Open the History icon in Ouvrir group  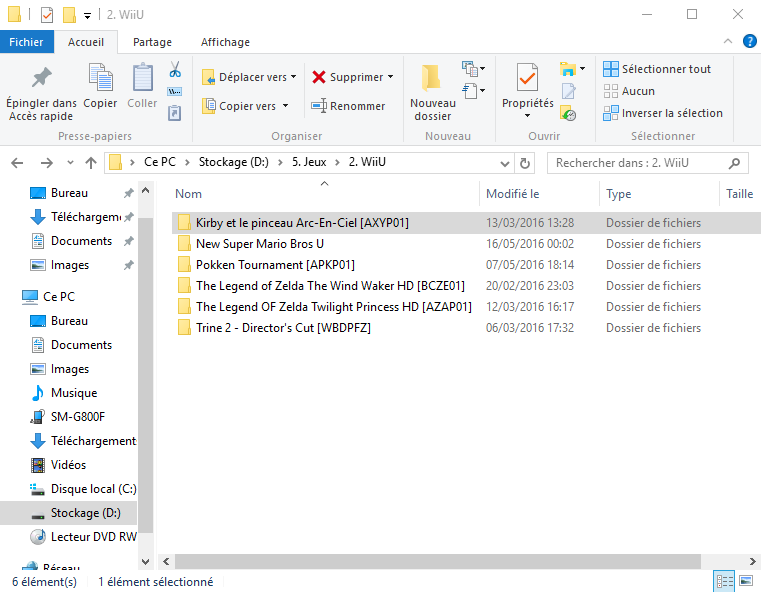pos(568,113)
